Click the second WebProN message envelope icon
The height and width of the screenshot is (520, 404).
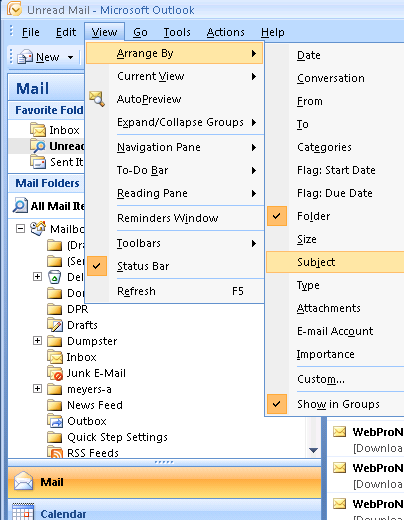pos(340,468)
